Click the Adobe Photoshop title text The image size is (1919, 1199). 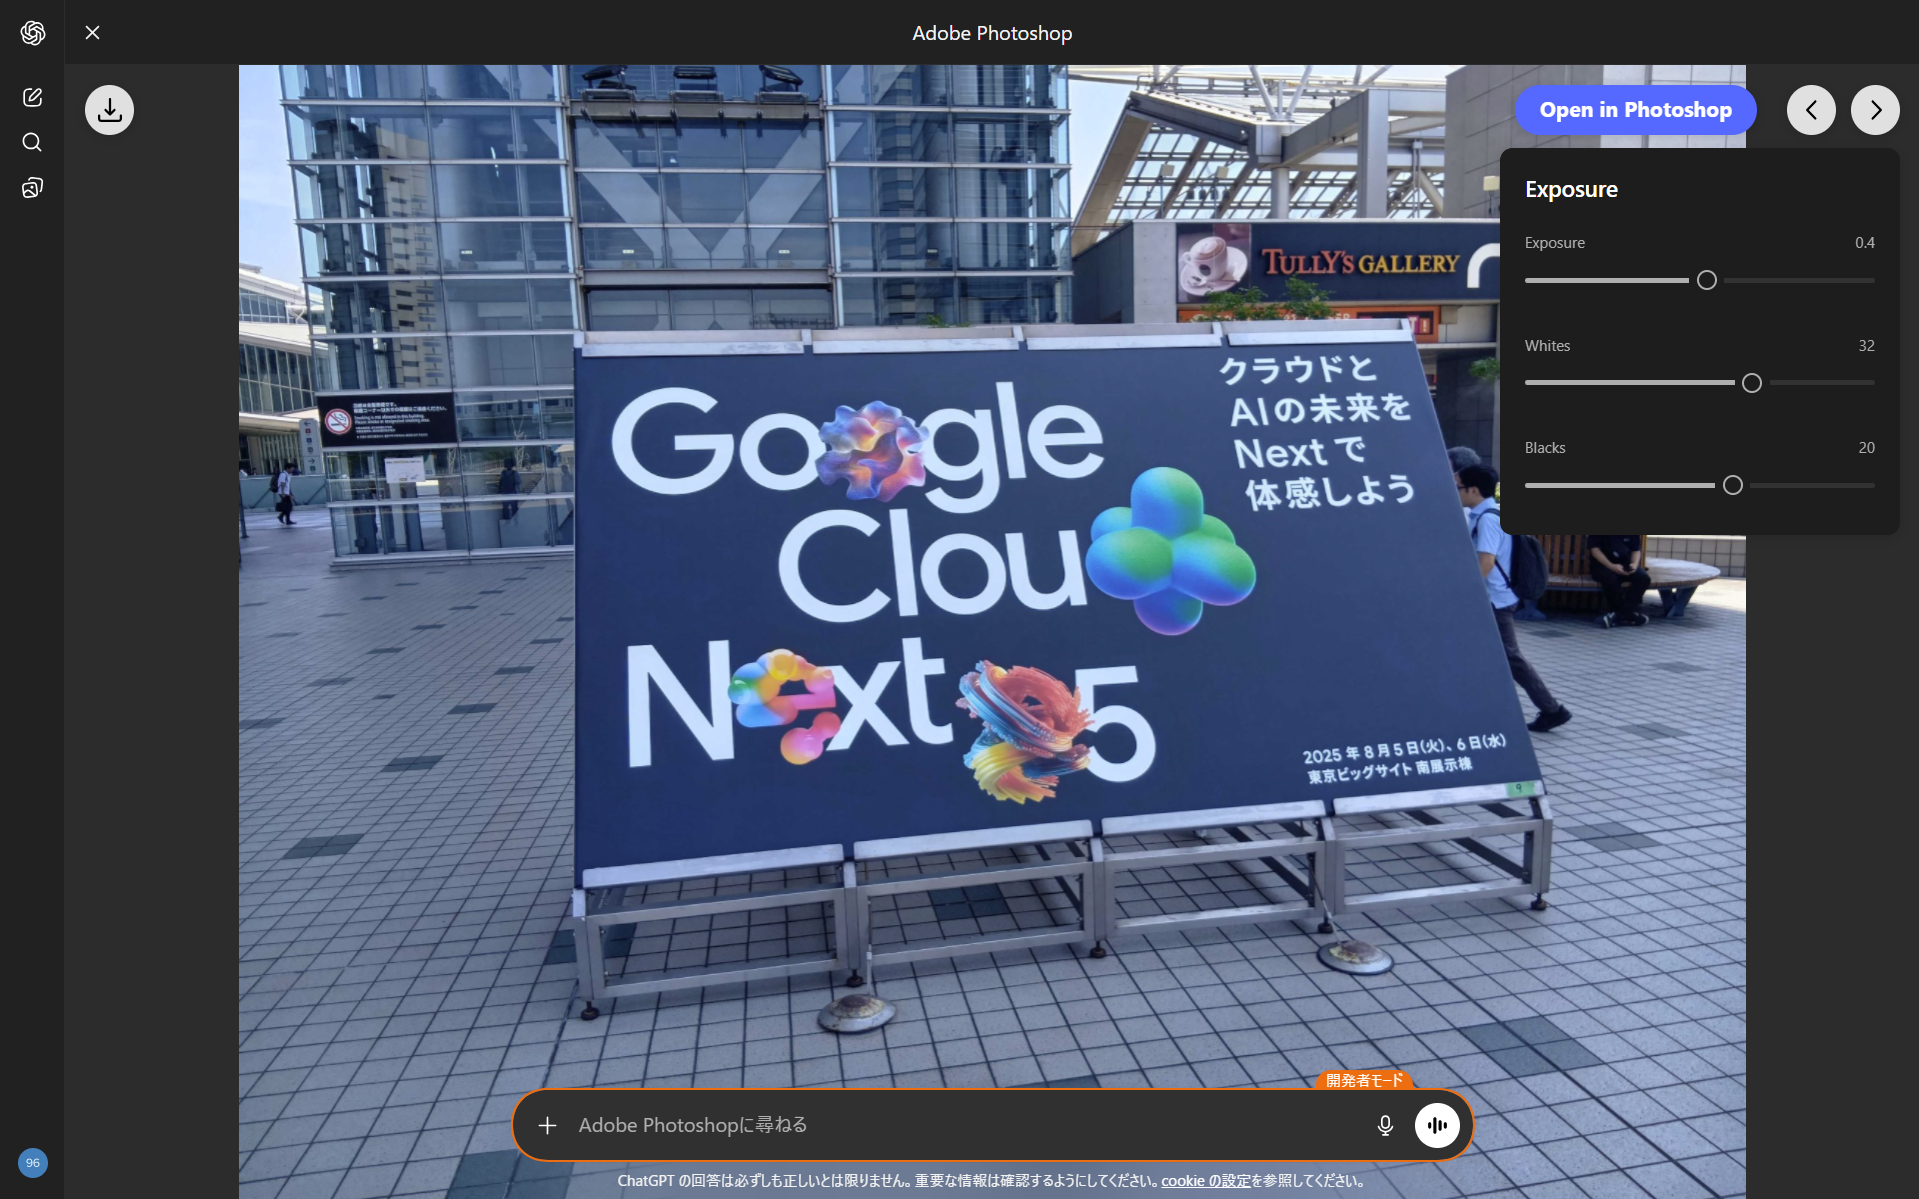point(992,33)
